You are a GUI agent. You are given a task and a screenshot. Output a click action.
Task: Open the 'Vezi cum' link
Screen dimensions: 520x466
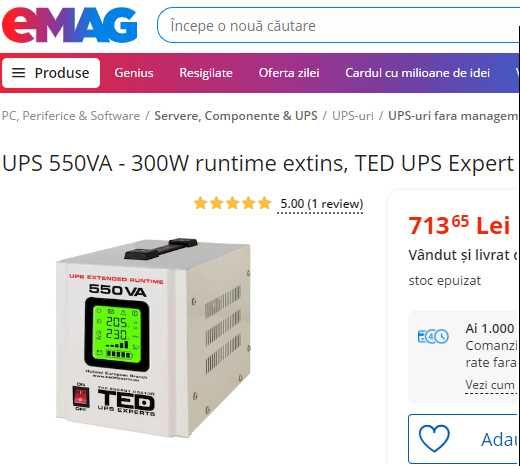point(490,385)
